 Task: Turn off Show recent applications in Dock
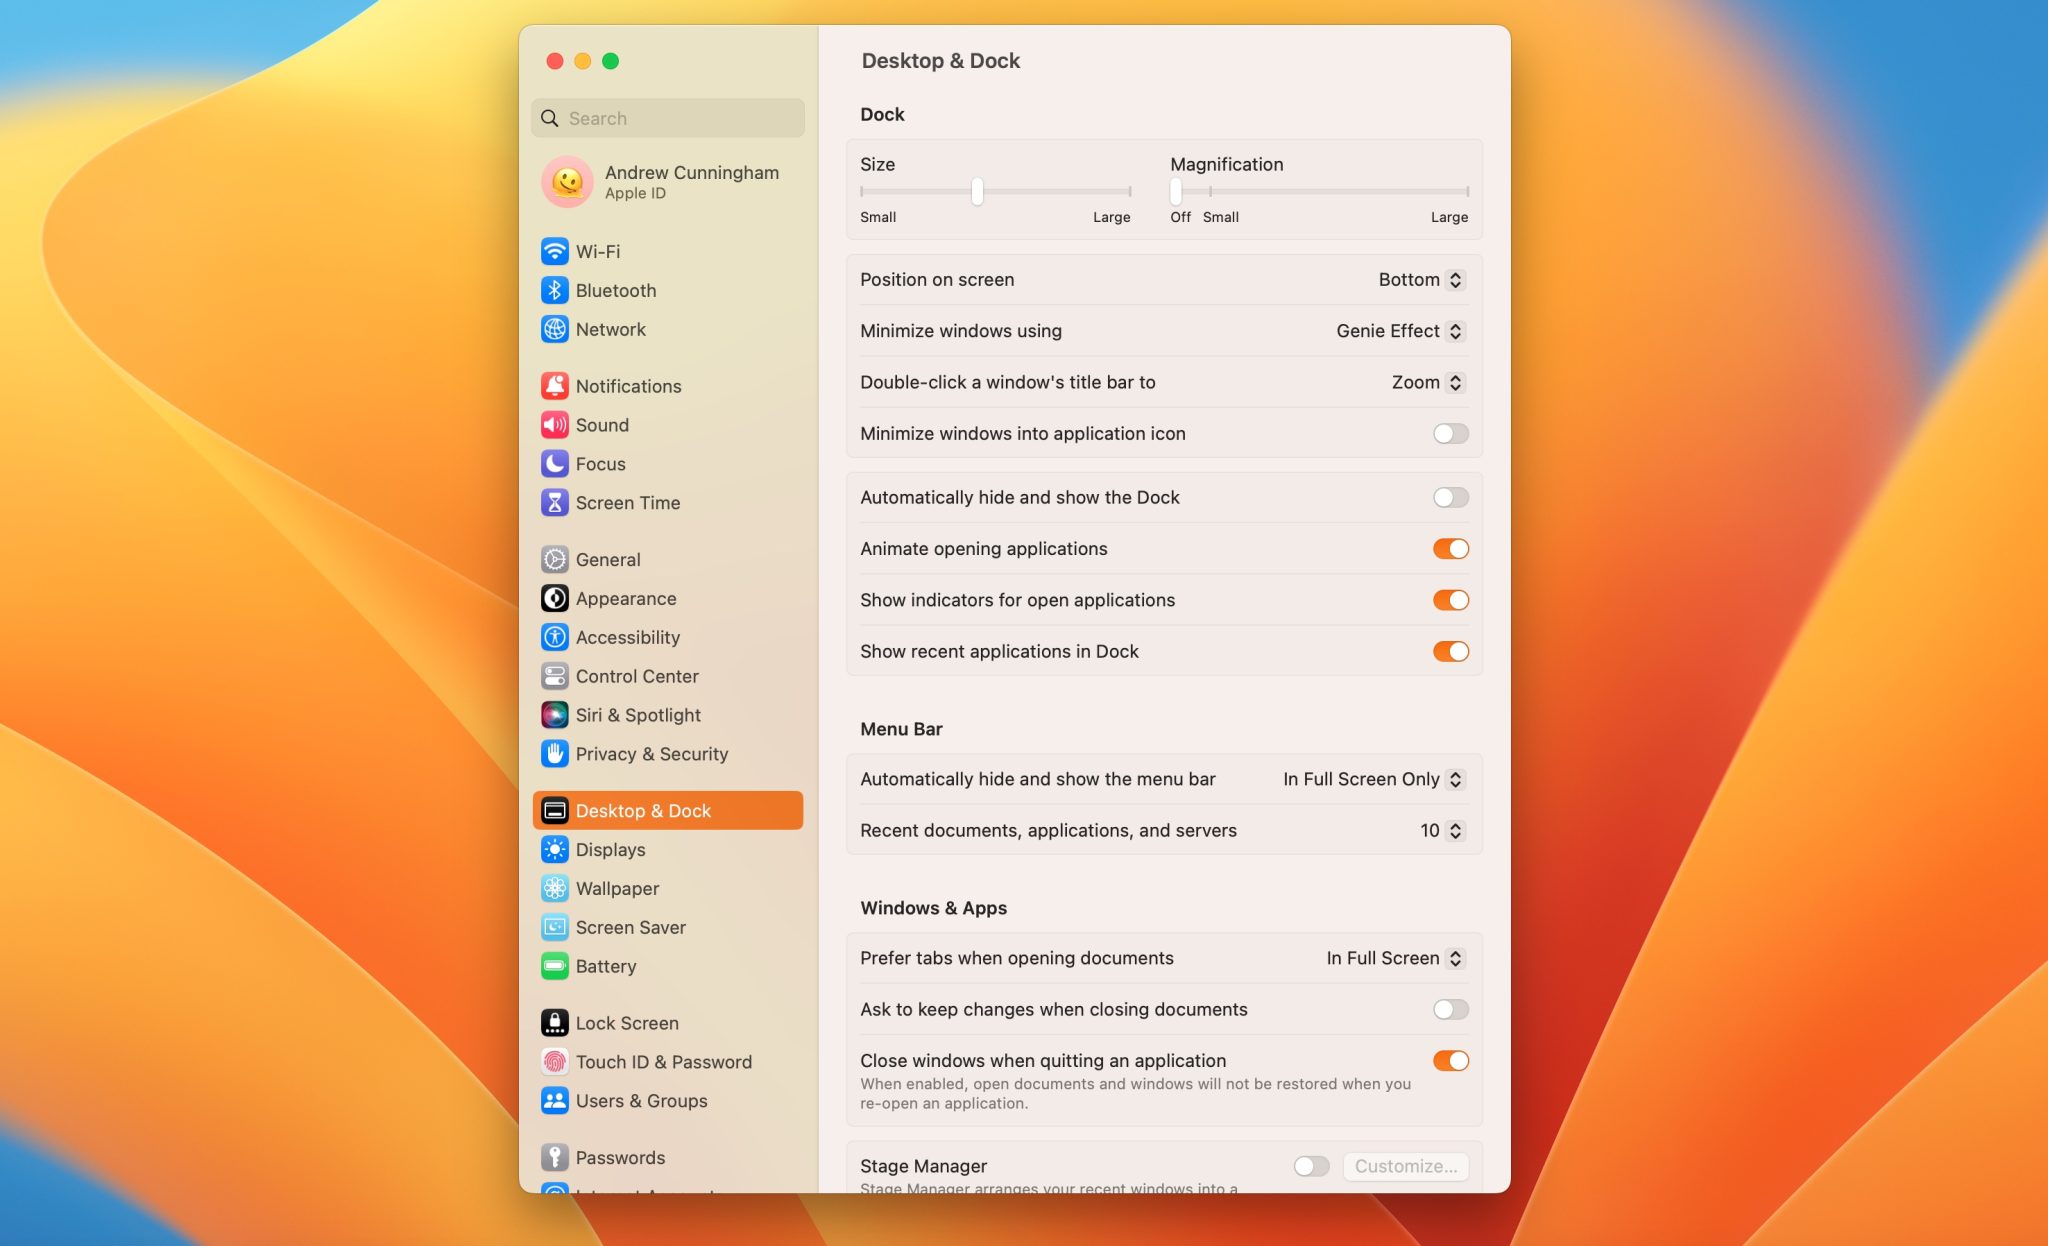(1450, 651)
